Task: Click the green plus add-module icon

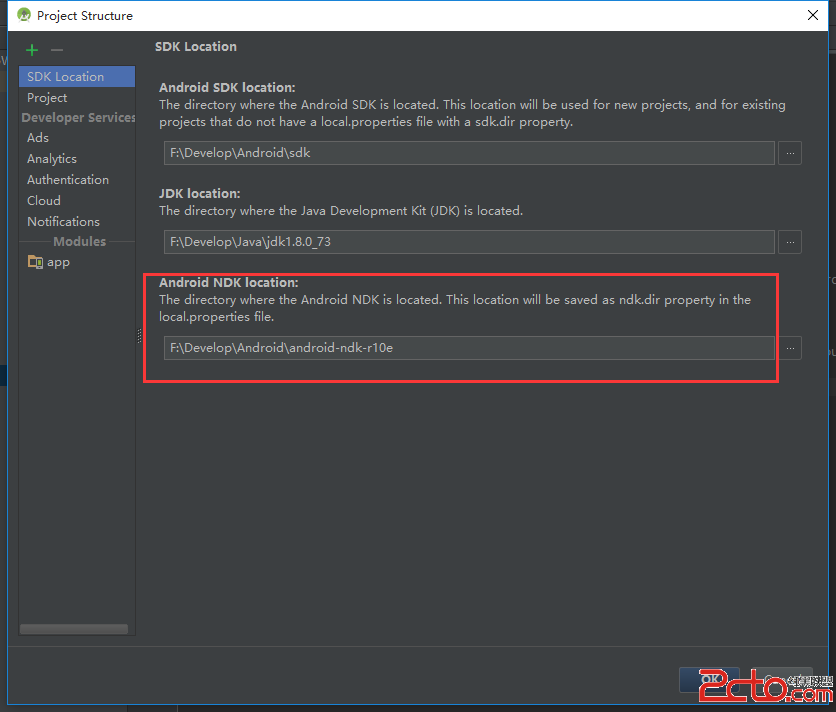Action: (x=32, y=50)
